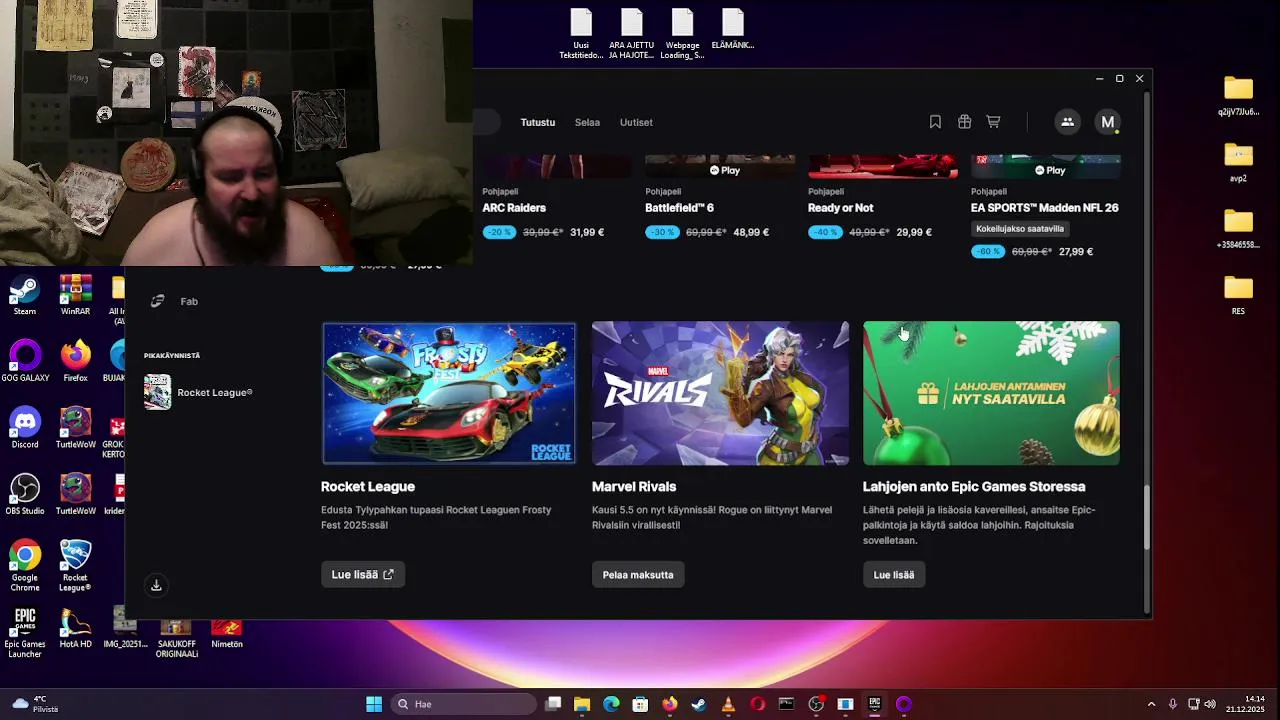Select the Firefox desktop shortcut
This screenshot has width=1280, height=720.
click(75, 362)
